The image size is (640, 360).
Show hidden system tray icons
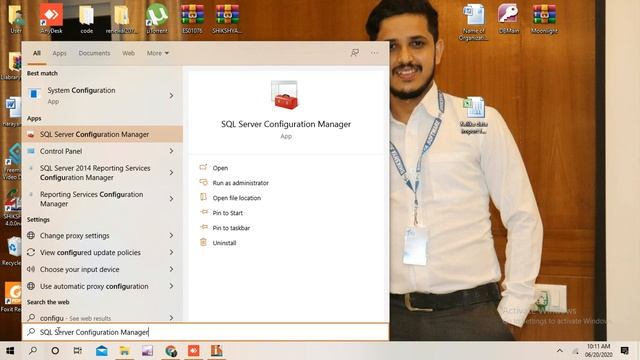click(x=560, y=351)
